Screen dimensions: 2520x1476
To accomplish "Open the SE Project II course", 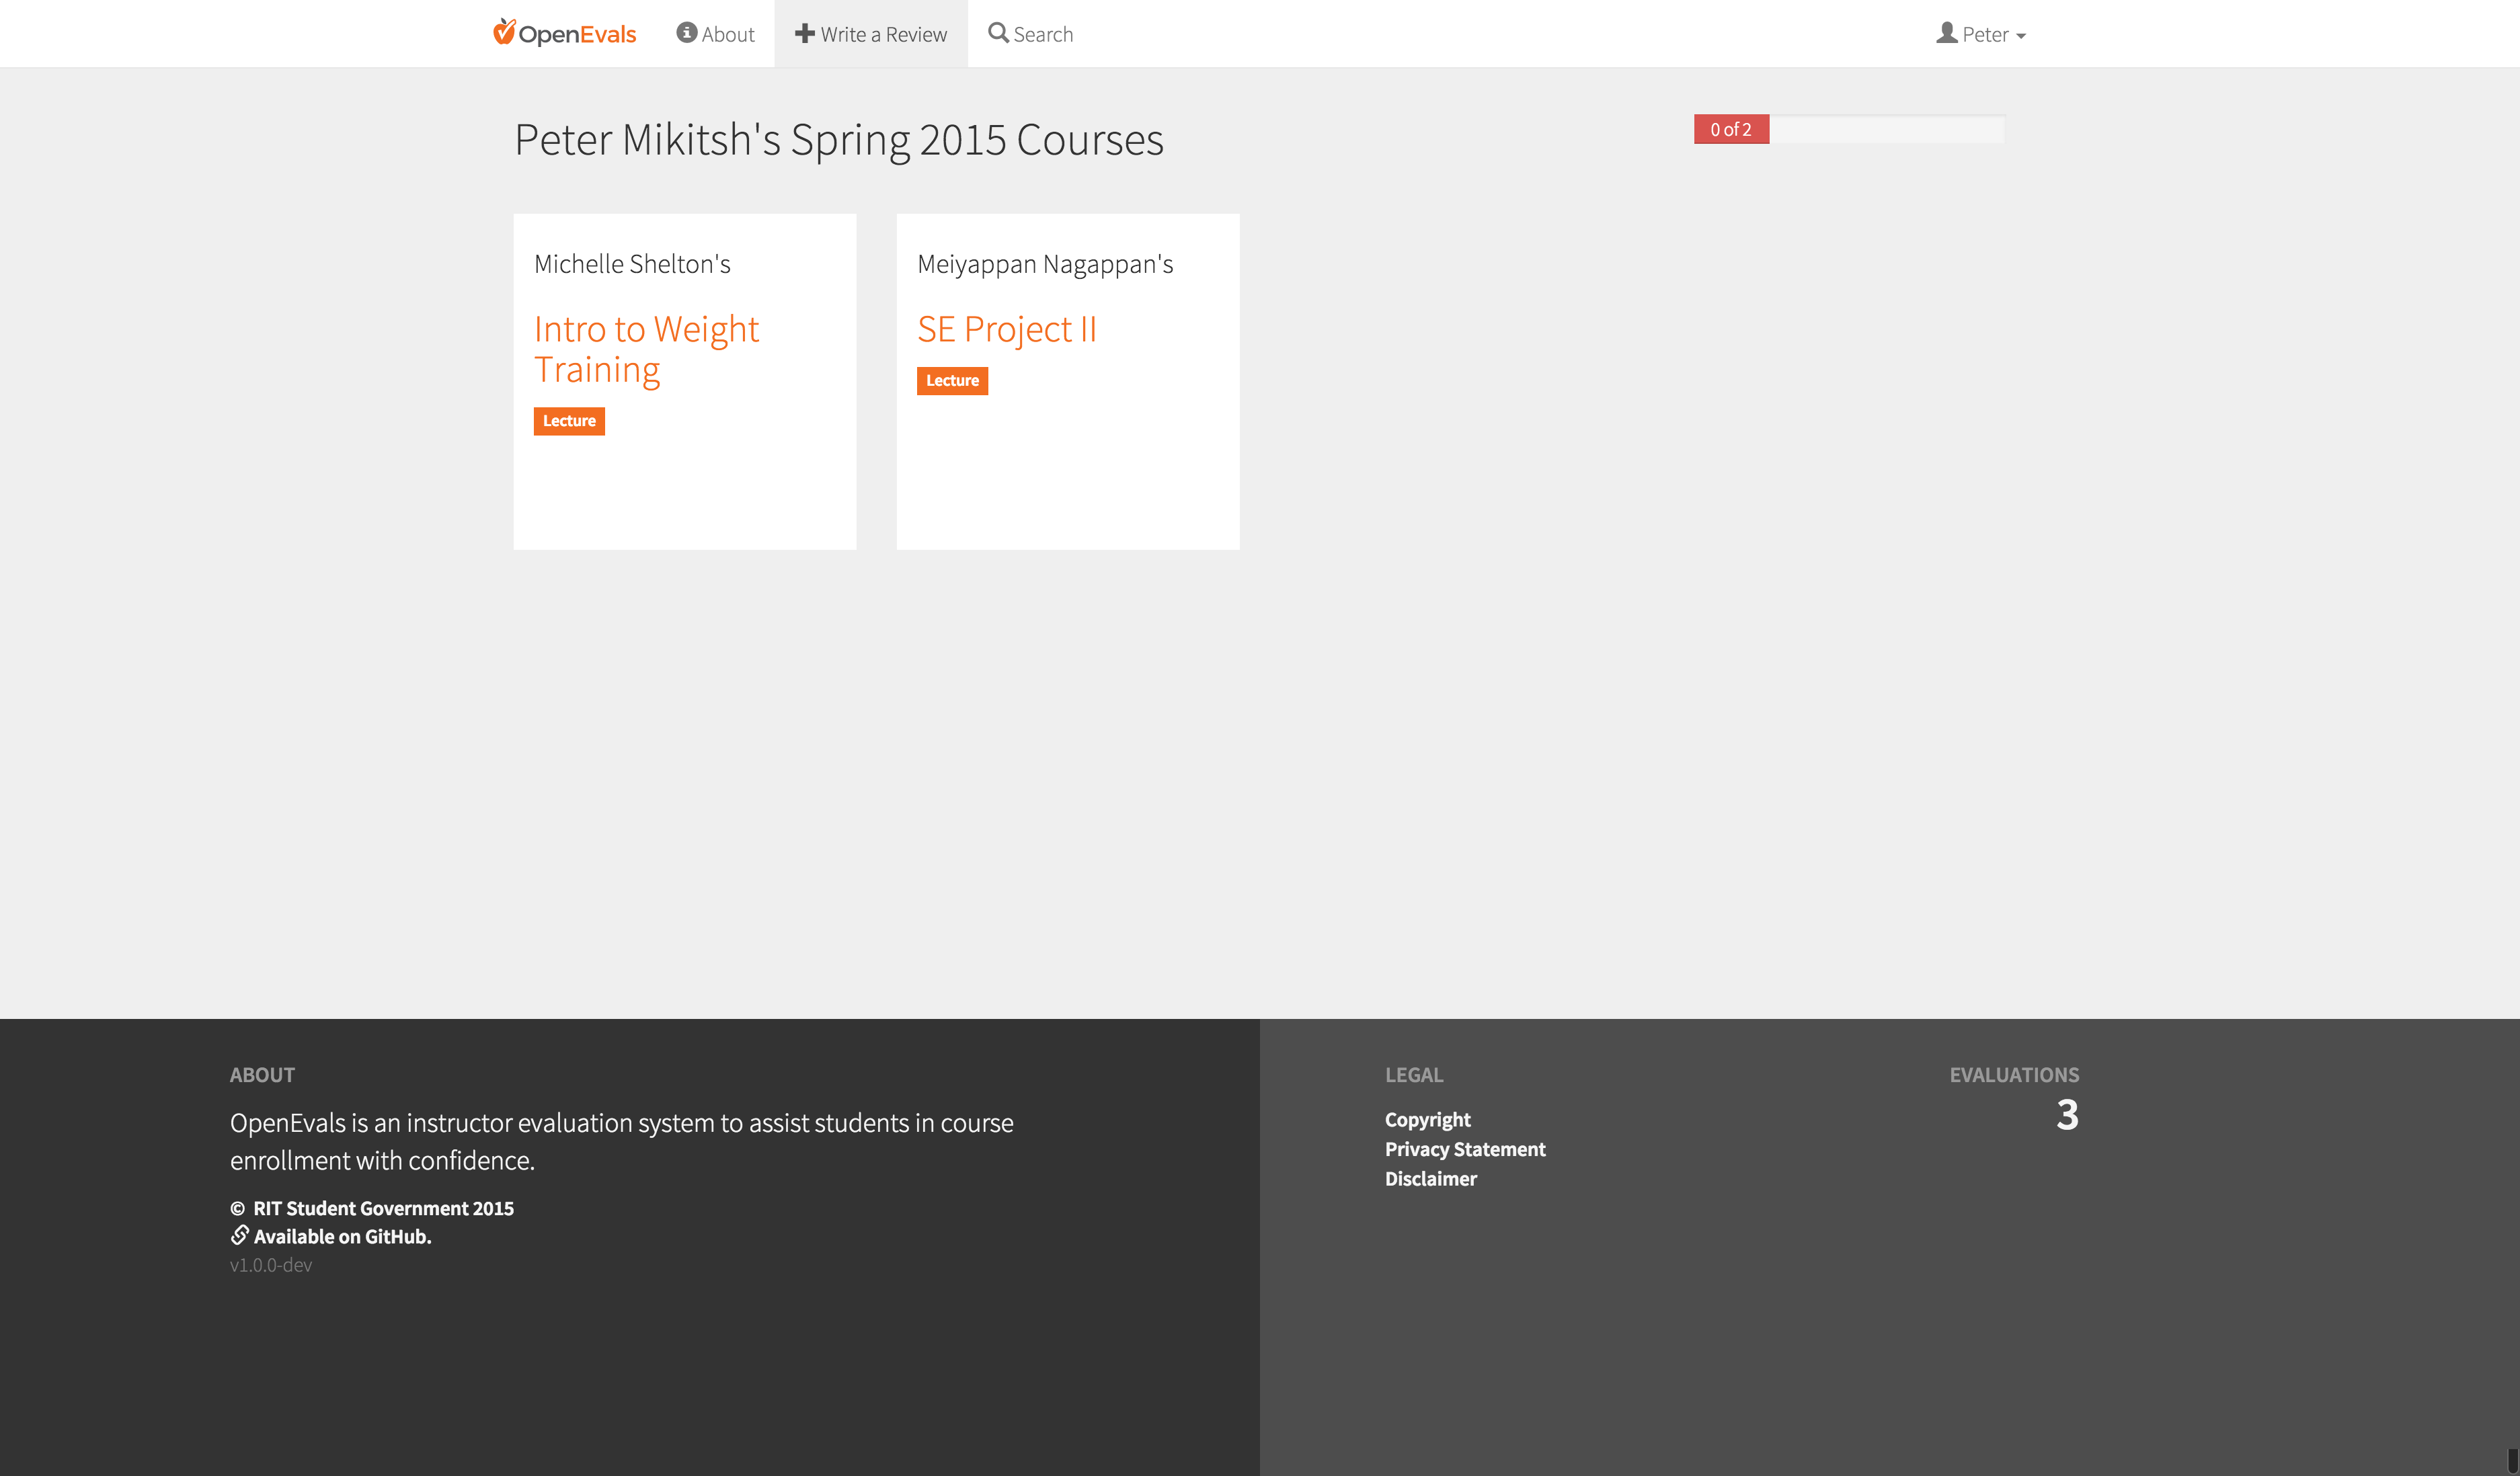I will click(1006, 329).
